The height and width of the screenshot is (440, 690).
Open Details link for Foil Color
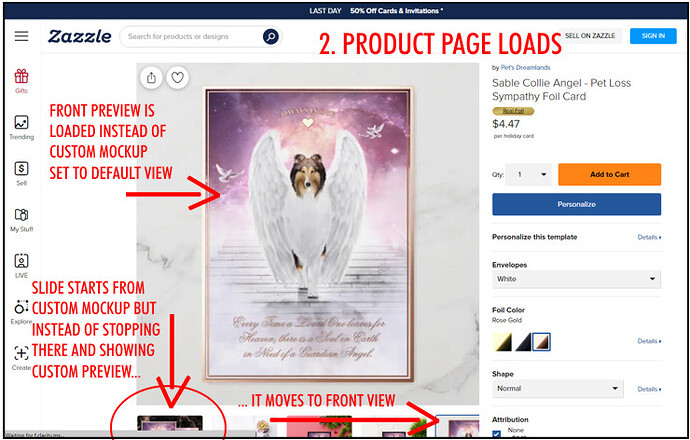pos(649,341)
